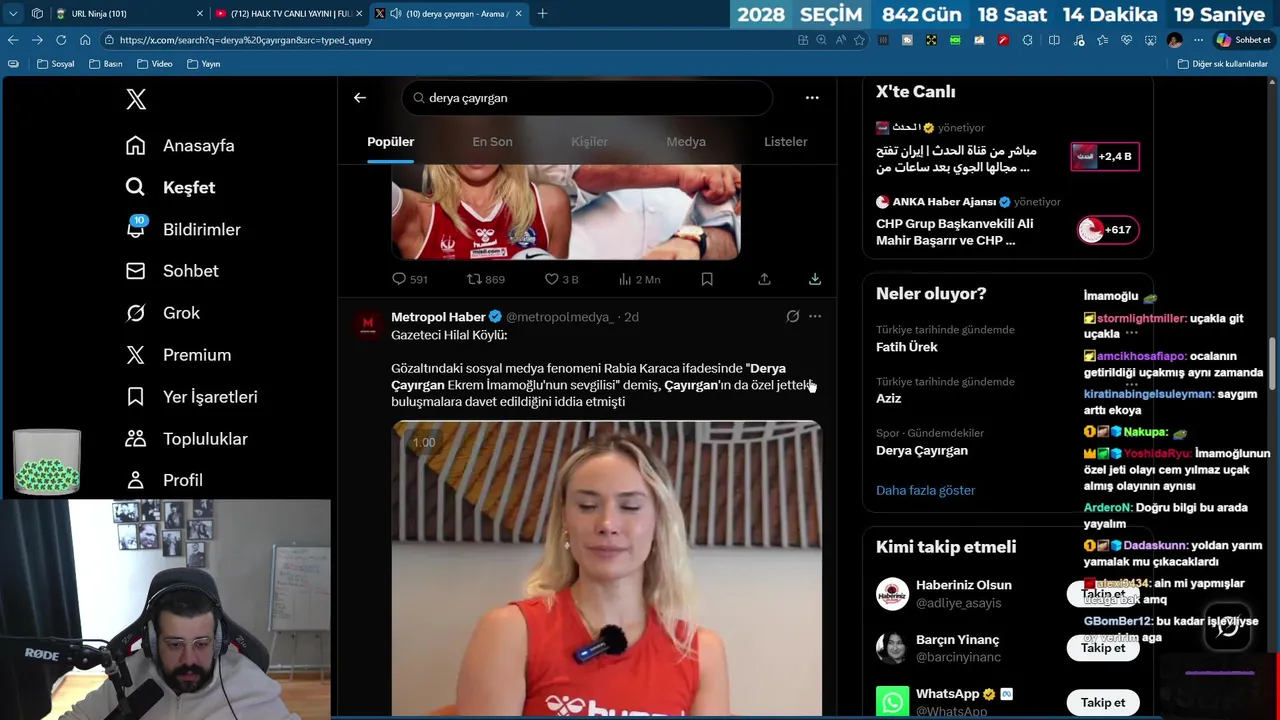Bookmark the first post
1280x720 pixels.
[x=707, y=280]
